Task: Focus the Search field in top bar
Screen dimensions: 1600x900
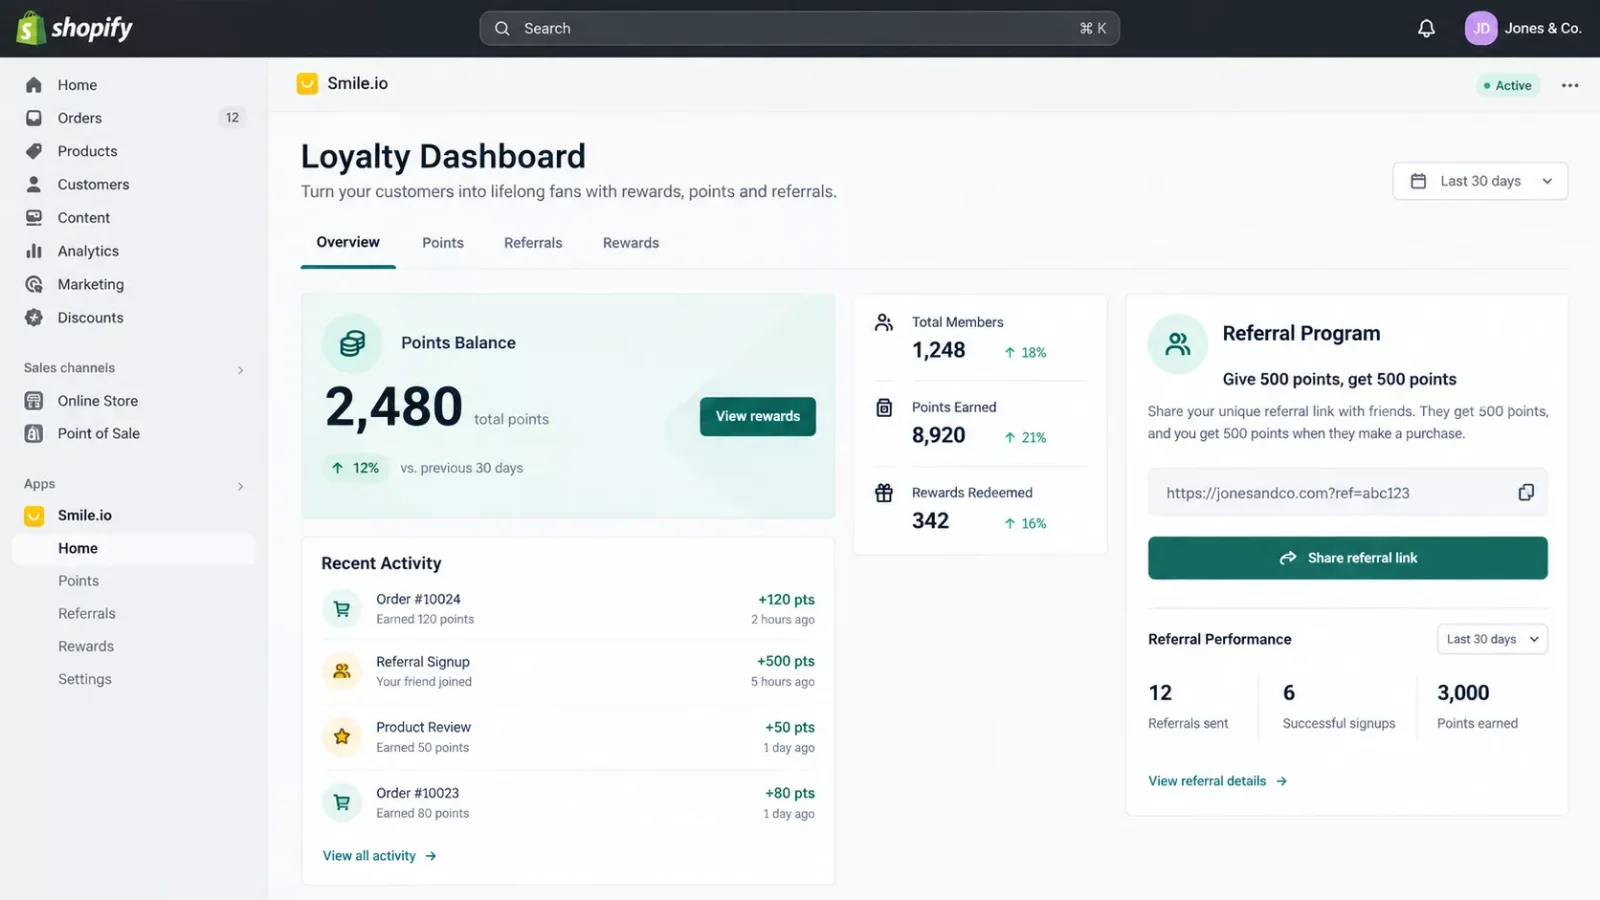Action: tap(800, 28)
